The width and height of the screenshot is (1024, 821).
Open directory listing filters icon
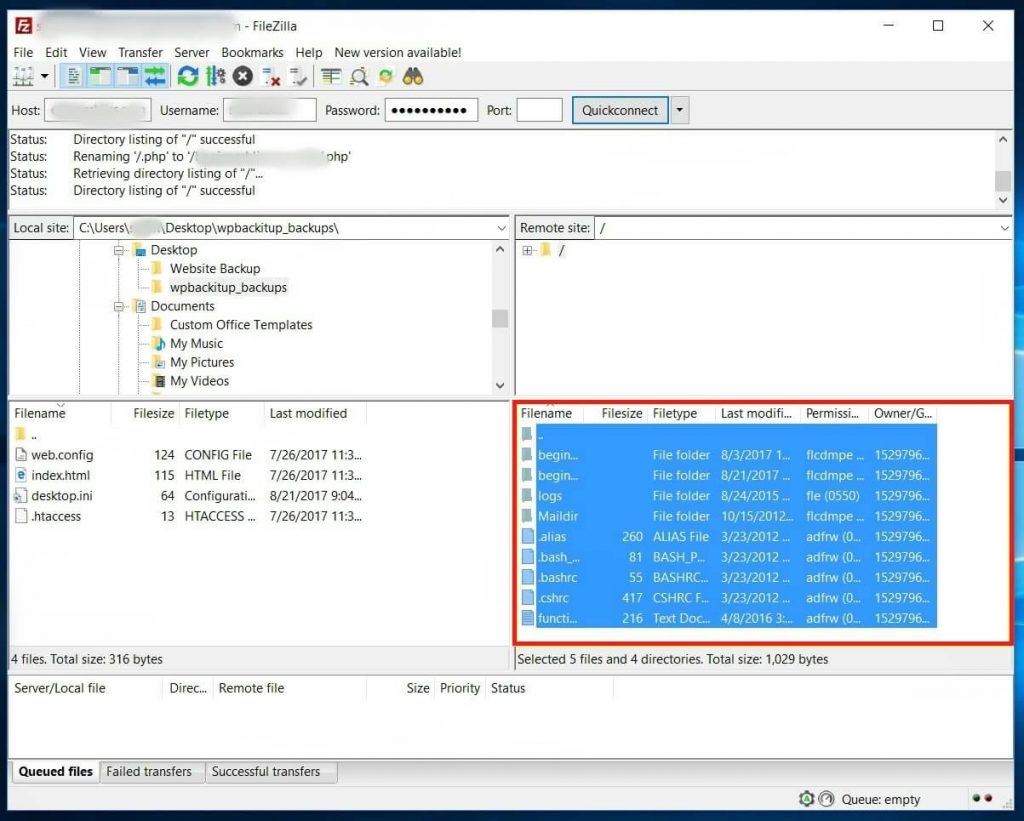(331, 77)
